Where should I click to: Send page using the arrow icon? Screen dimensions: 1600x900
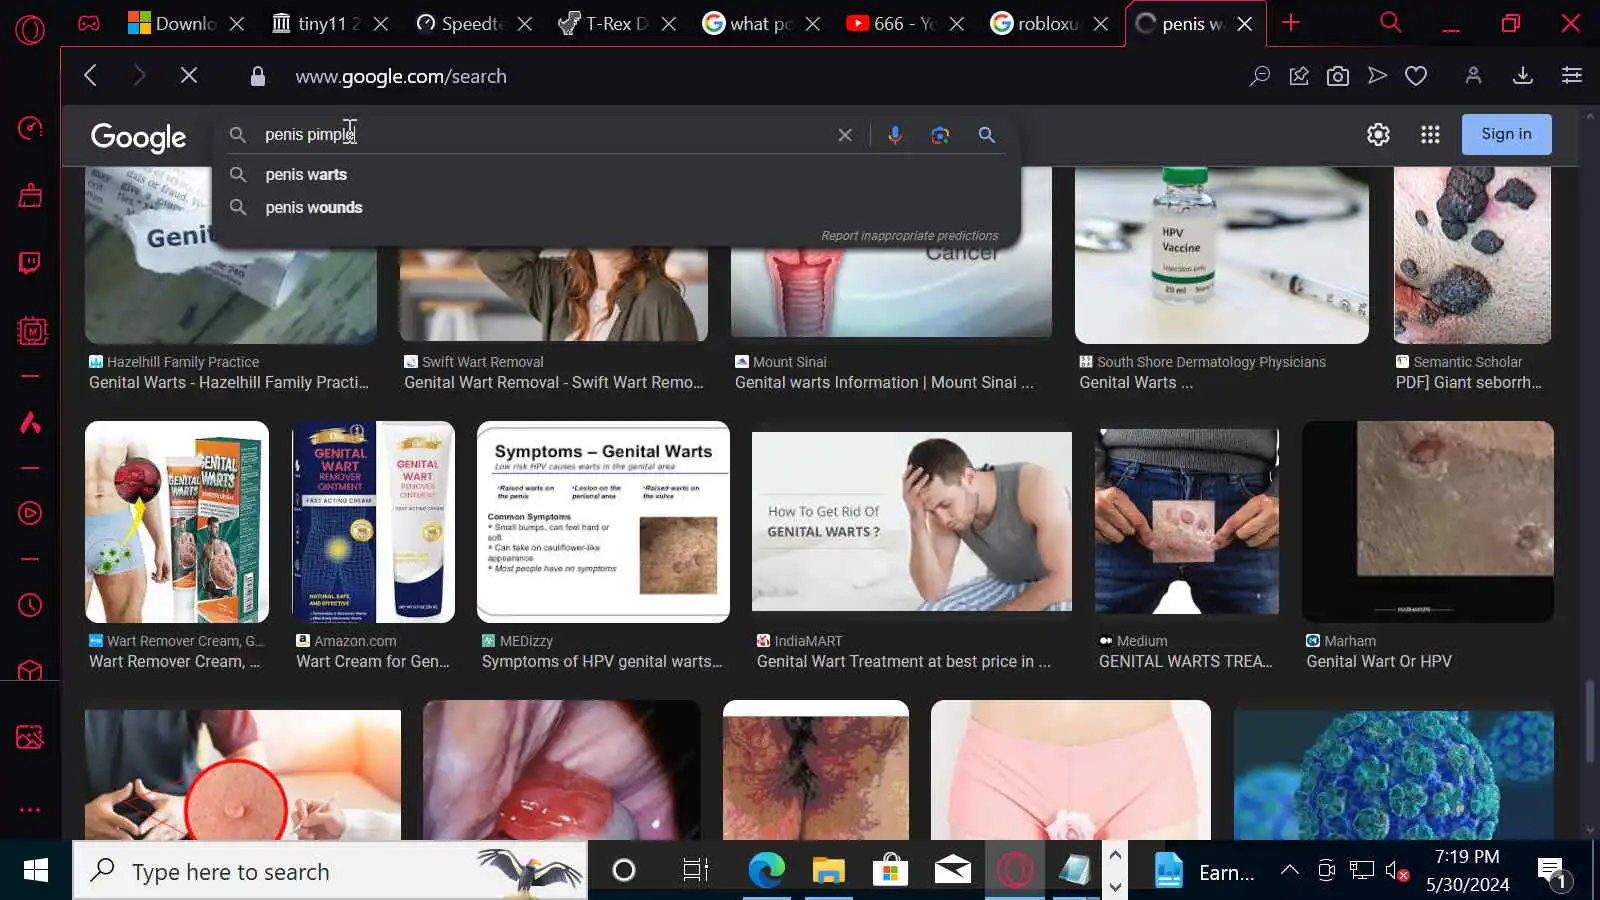[x=1377, y=76]
